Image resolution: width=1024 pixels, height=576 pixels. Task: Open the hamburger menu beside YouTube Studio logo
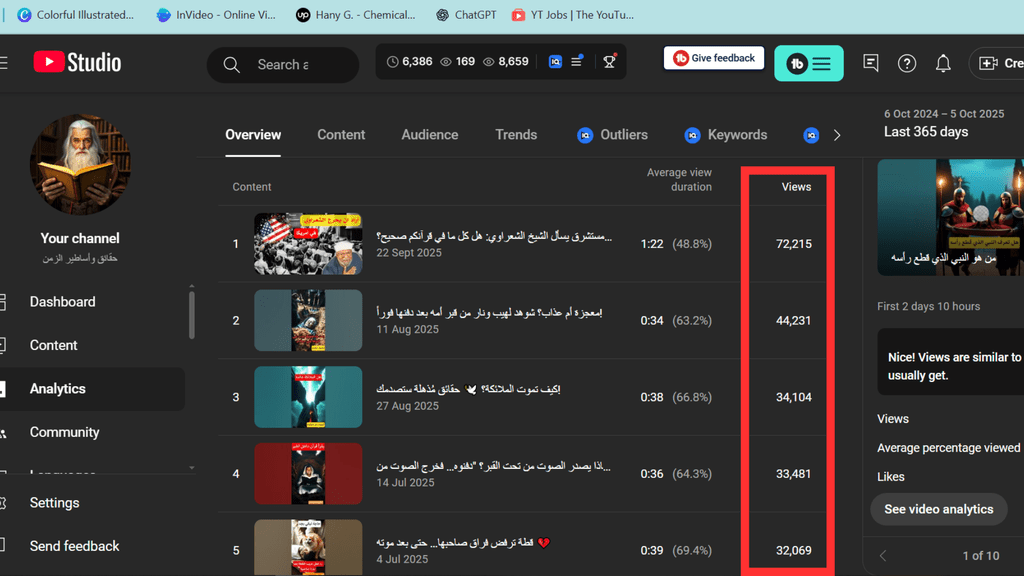pos(4,63)
